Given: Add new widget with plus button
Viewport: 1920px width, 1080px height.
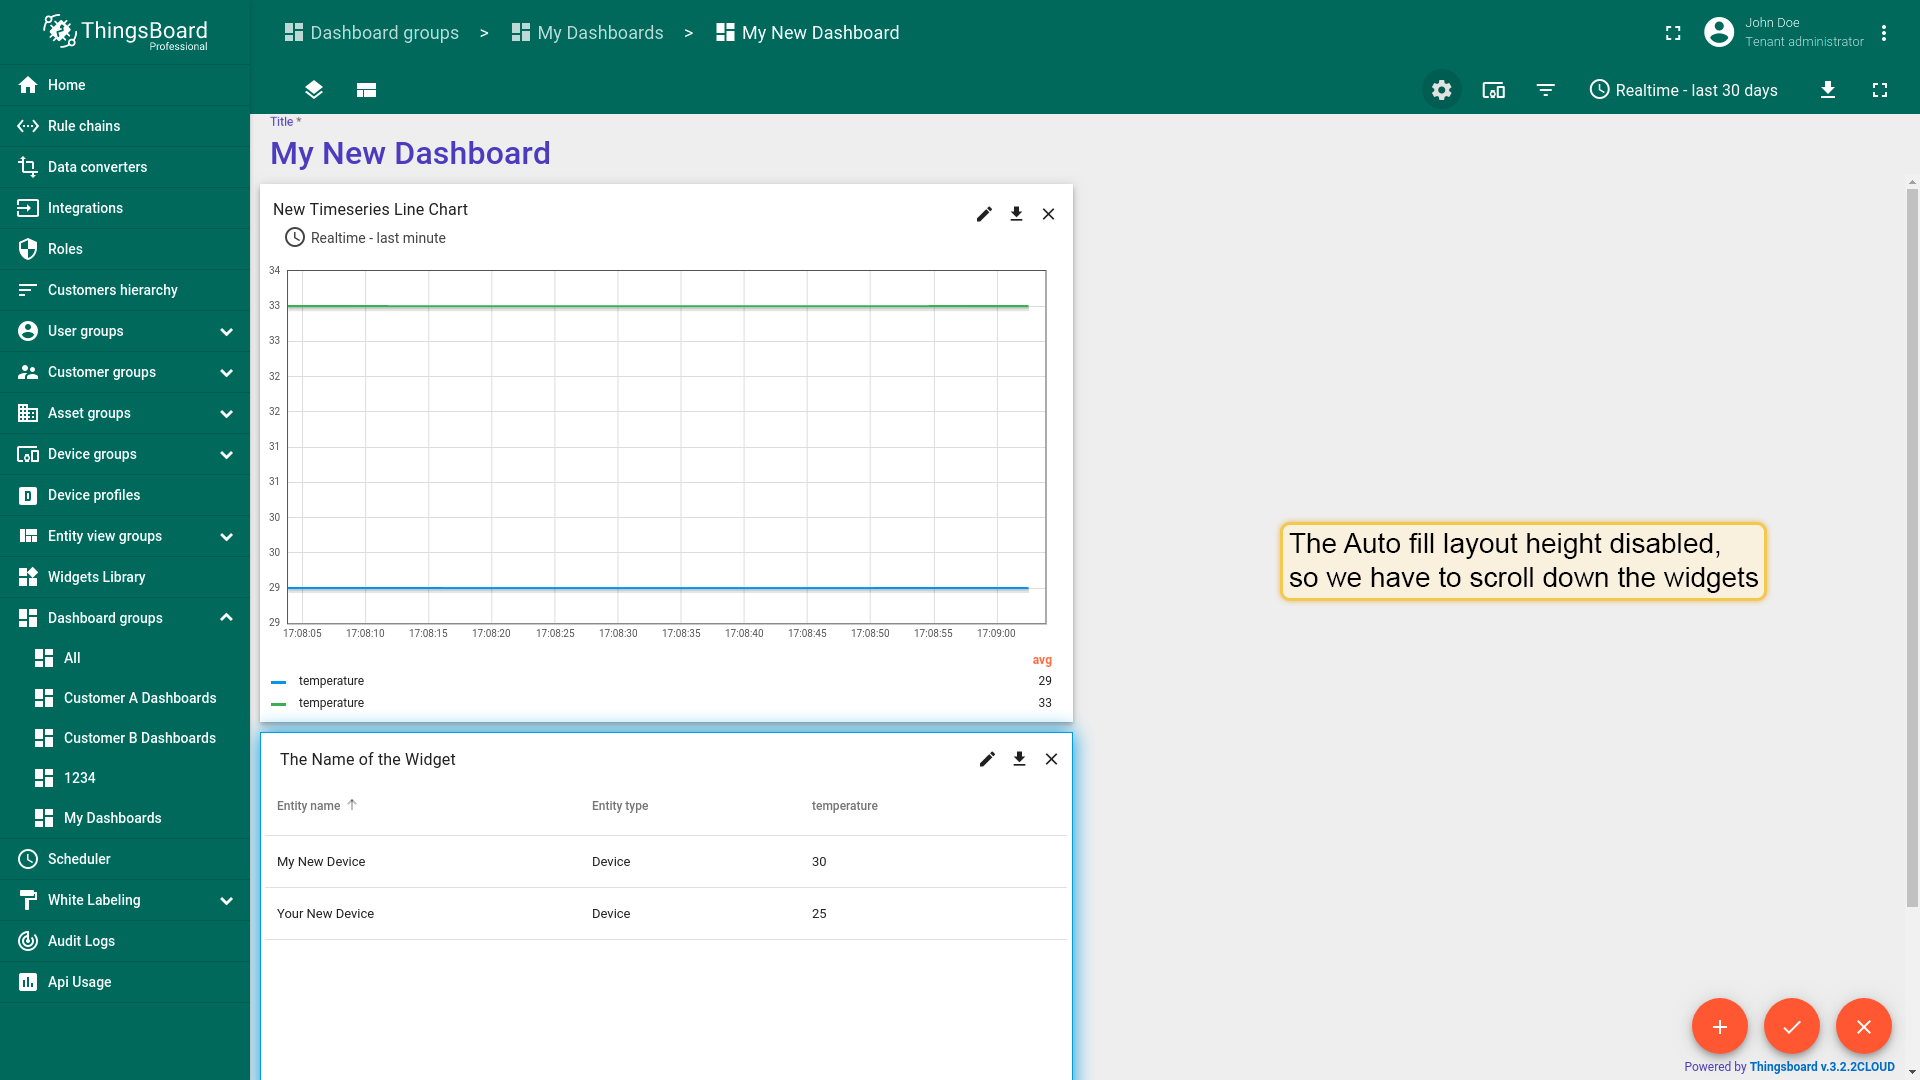Looking at the screenshot, I should click(x=1720, y=1026).
